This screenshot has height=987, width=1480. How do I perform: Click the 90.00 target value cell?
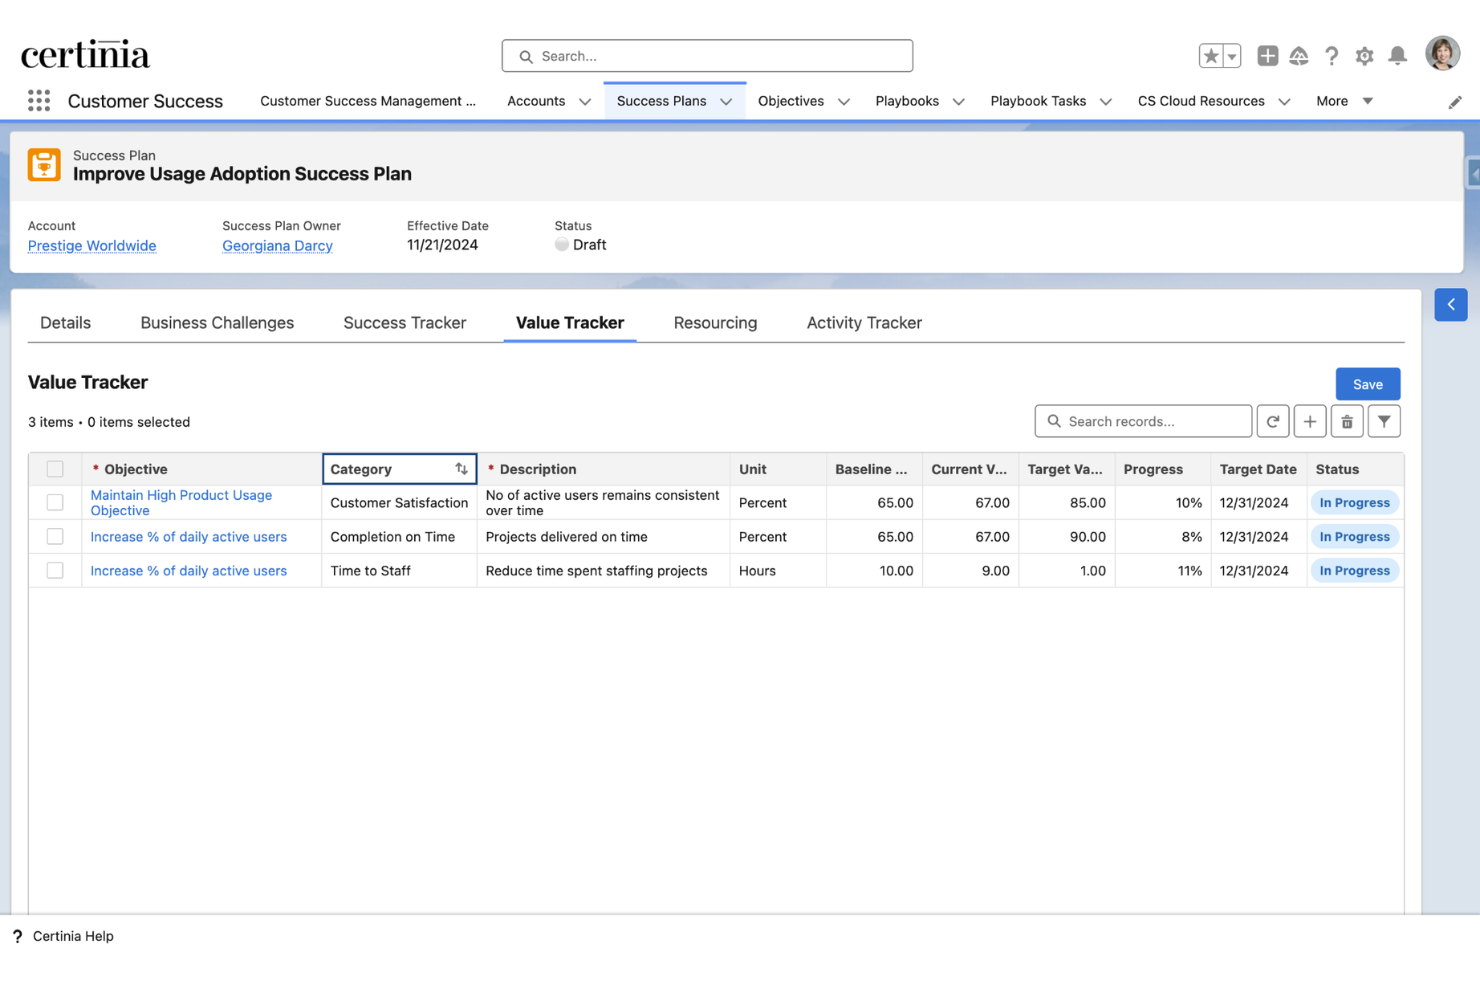click(x=1066, y=537)
